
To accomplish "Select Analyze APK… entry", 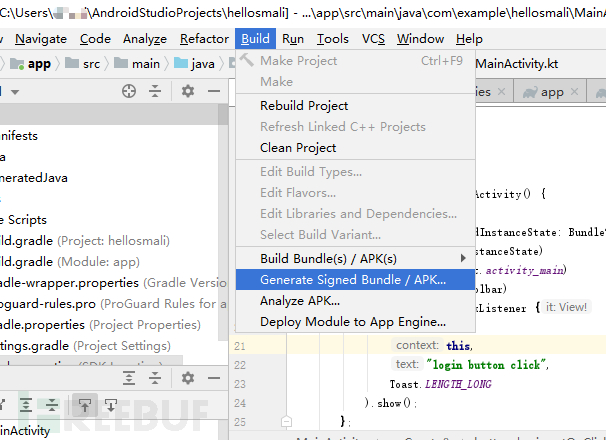I will tap(355, 300).
